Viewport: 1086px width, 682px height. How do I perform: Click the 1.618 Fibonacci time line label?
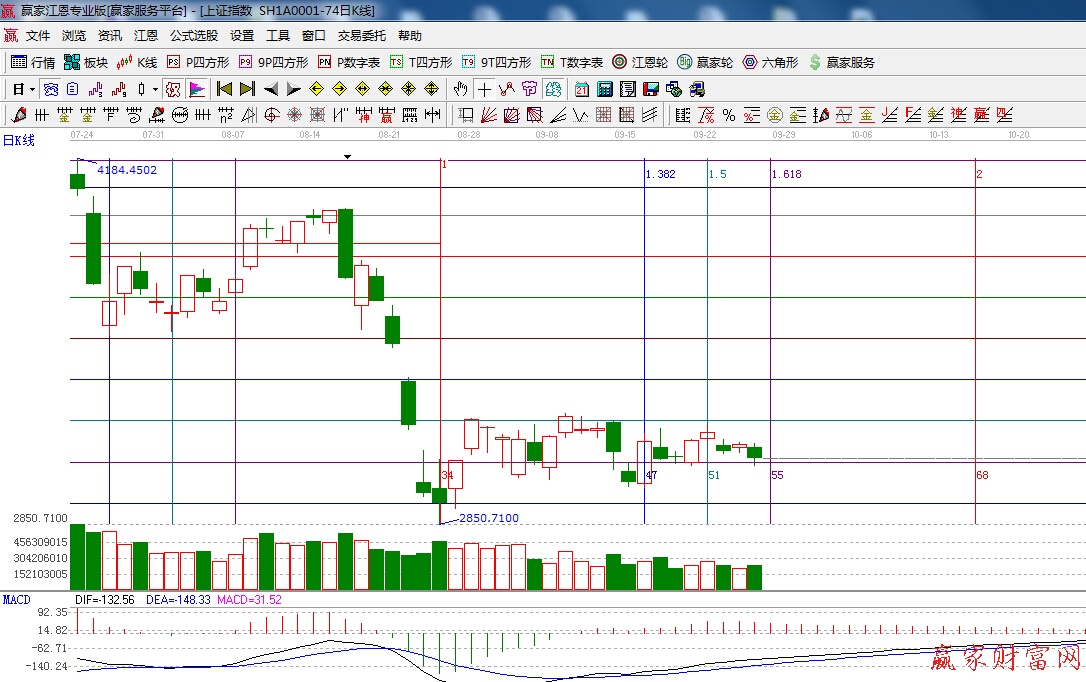coord(787,174)
